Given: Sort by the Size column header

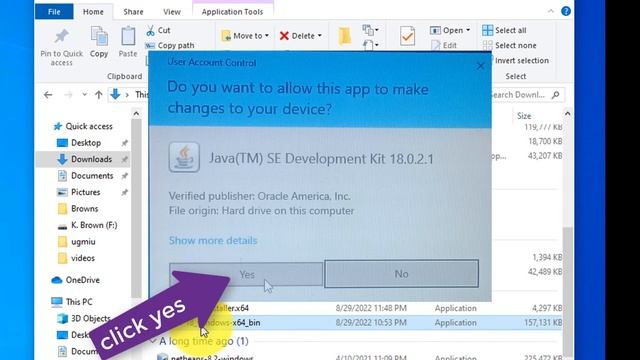Looking at the screenshot, I should click(x=524, y=116).
